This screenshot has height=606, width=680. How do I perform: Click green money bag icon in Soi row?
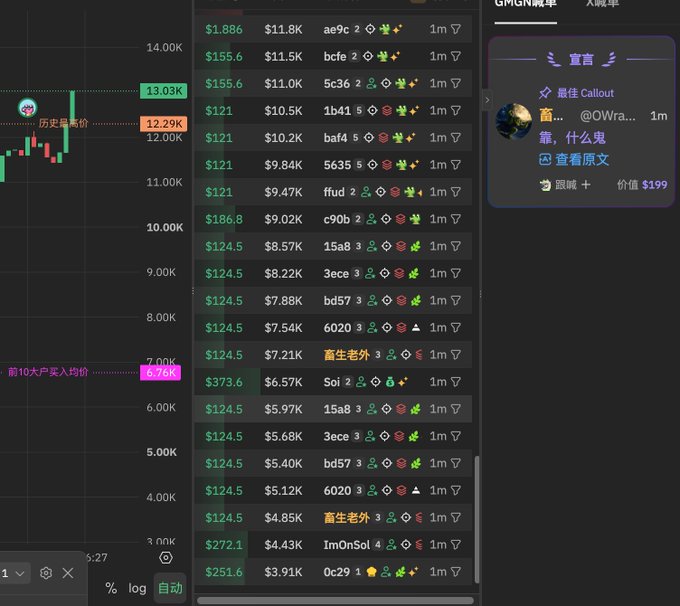click(x=390, y=382)
